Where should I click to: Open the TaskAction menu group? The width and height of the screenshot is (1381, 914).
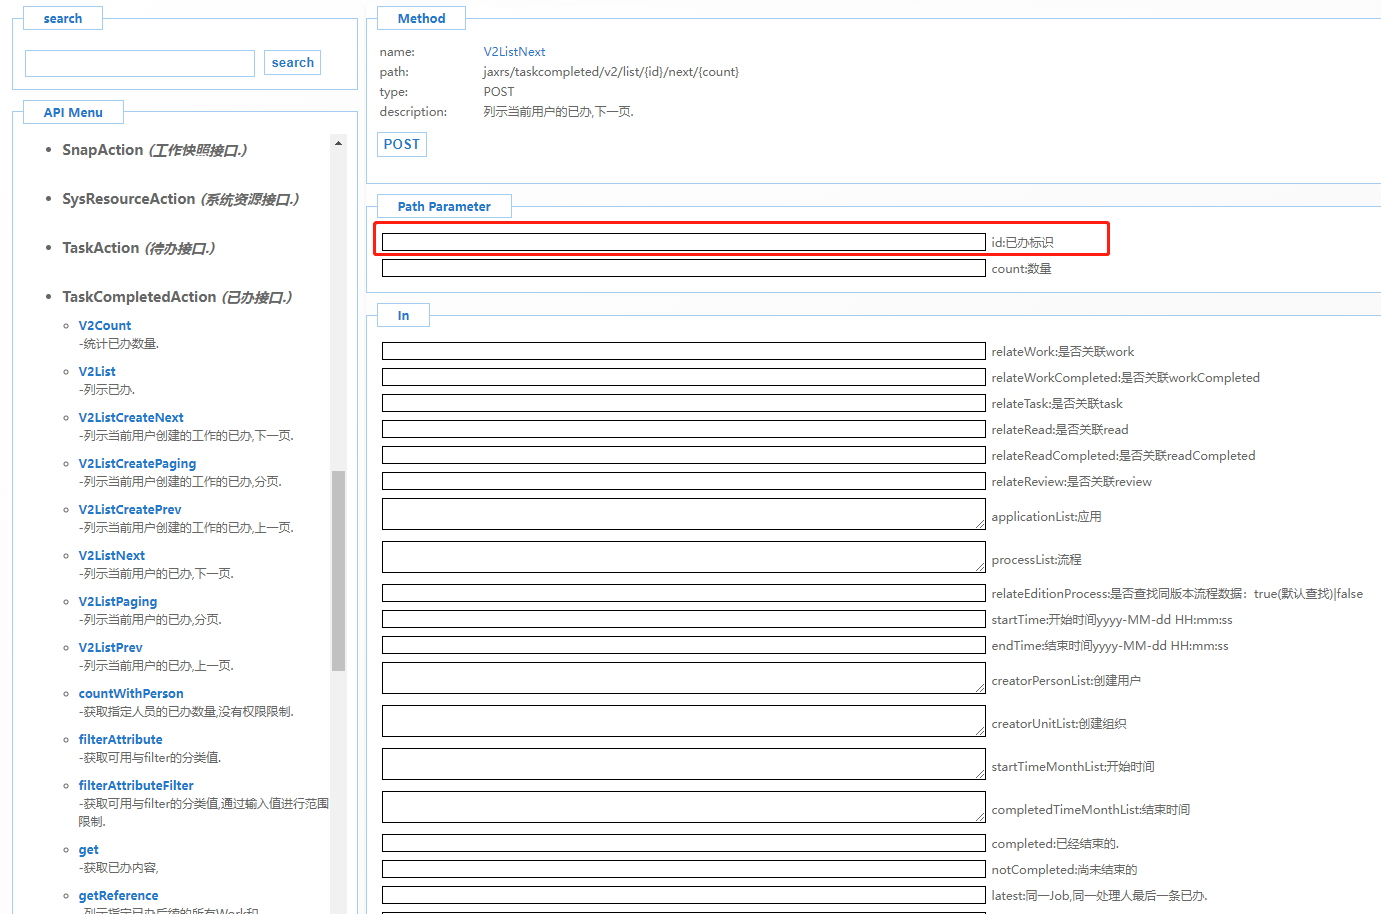coord(138,248)
